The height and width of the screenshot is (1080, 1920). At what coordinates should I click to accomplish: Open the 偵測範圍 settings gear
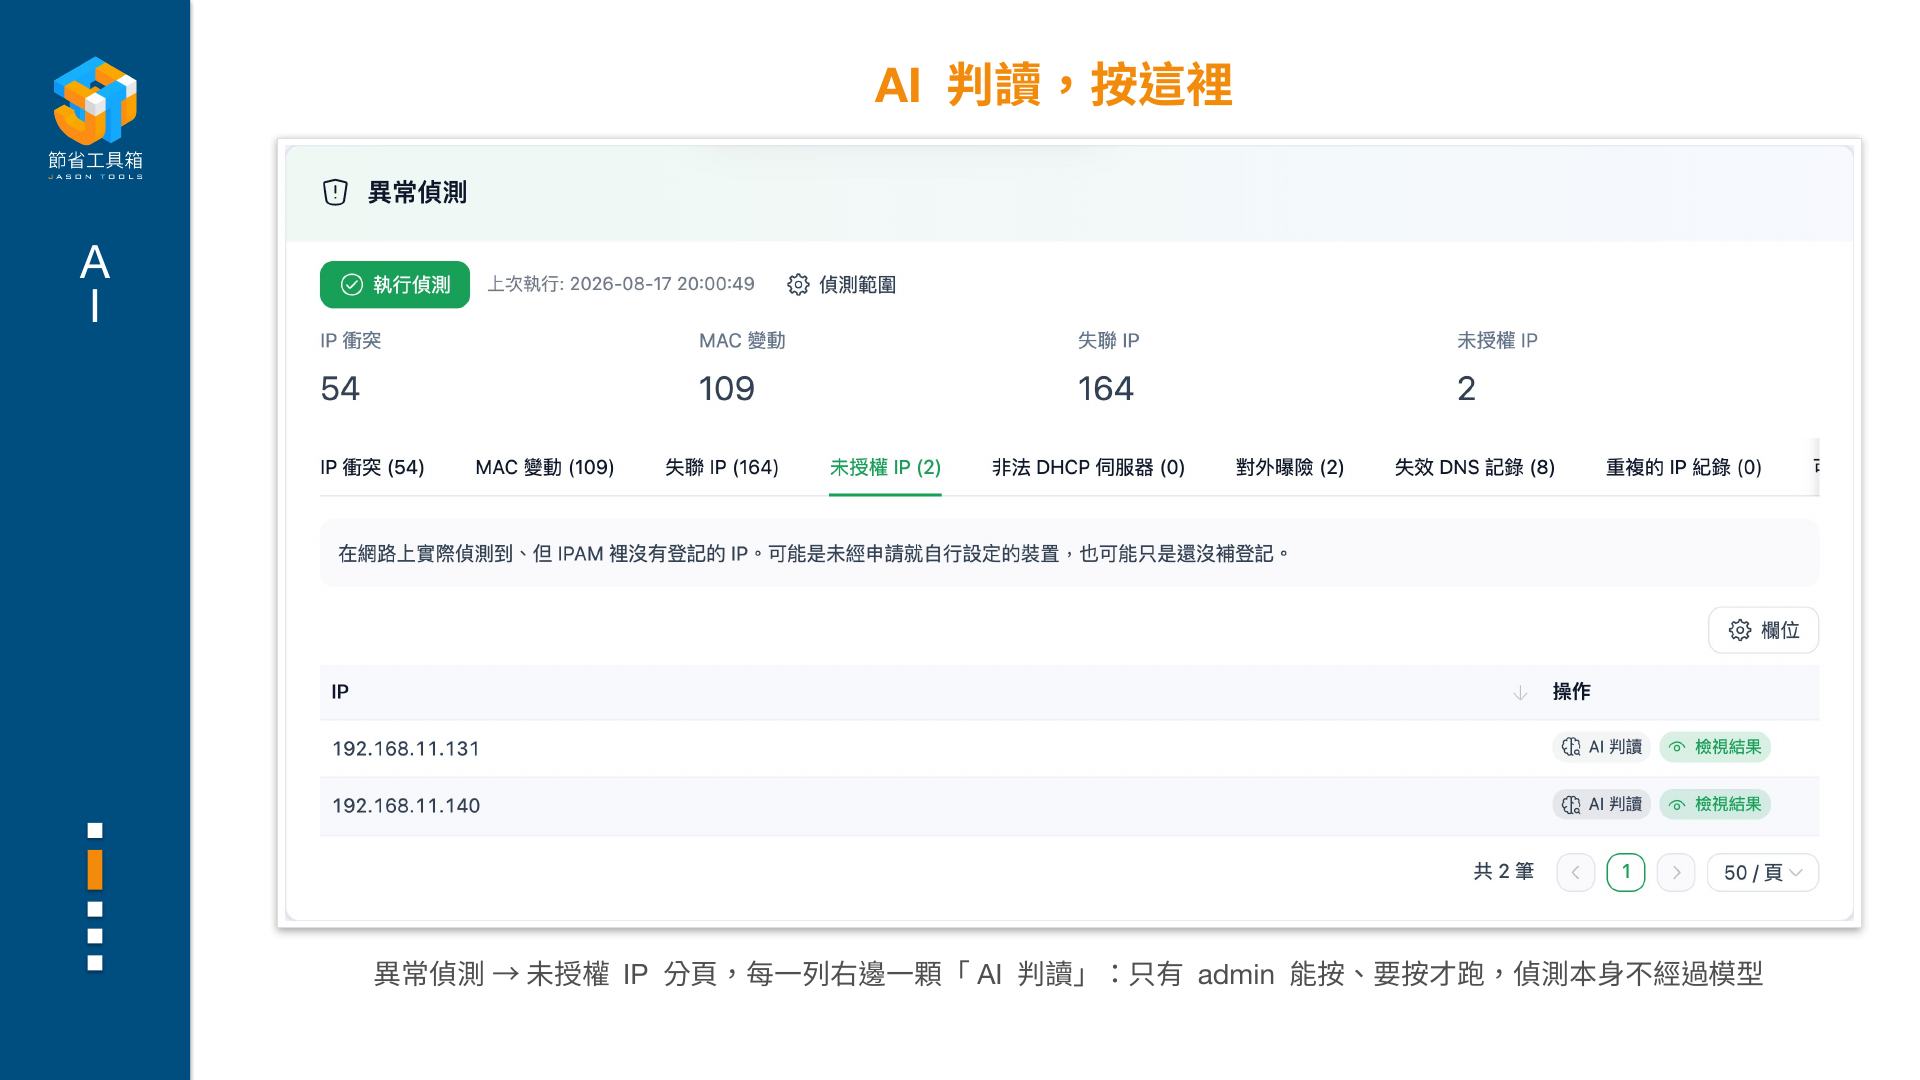(x=798, y=285)
